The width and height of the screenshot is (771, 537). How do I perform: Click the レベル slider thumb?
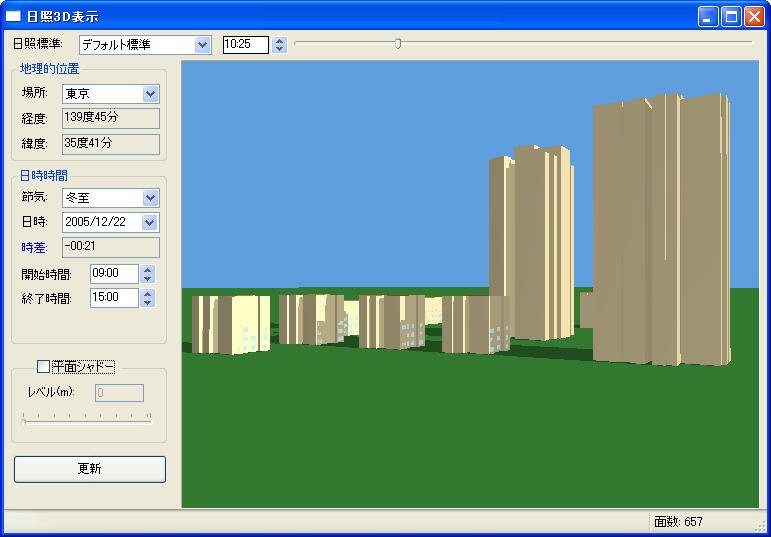23,421
